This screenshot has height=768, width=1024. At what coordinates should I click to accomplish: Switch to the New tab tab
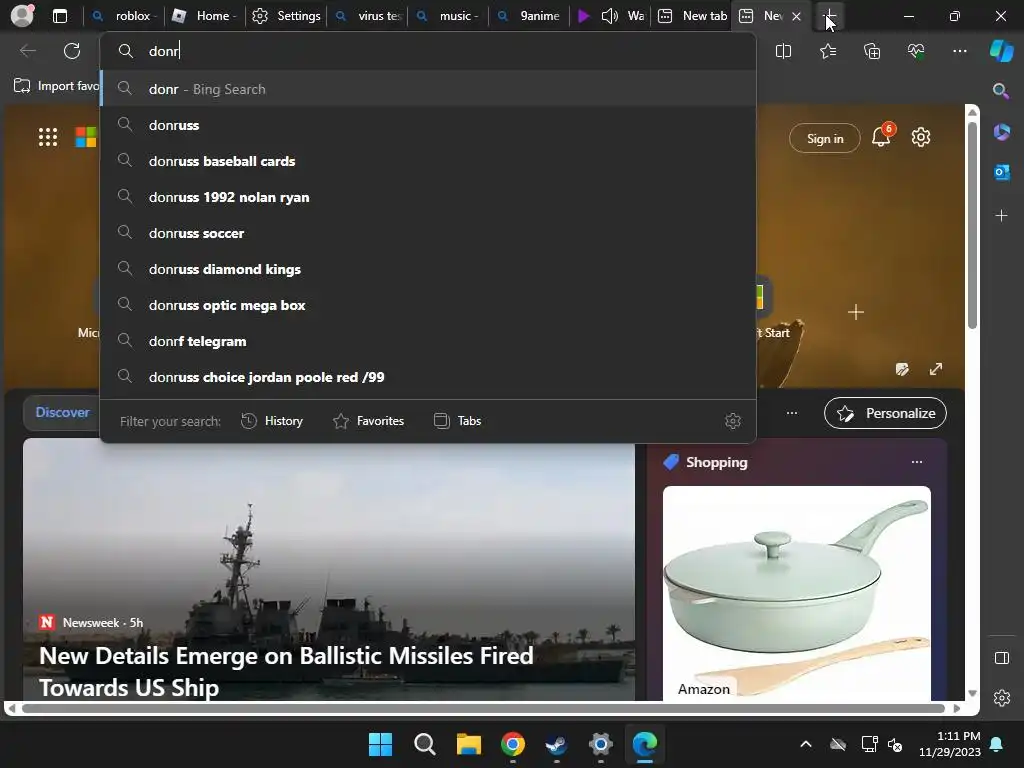[x=692, y=16]
